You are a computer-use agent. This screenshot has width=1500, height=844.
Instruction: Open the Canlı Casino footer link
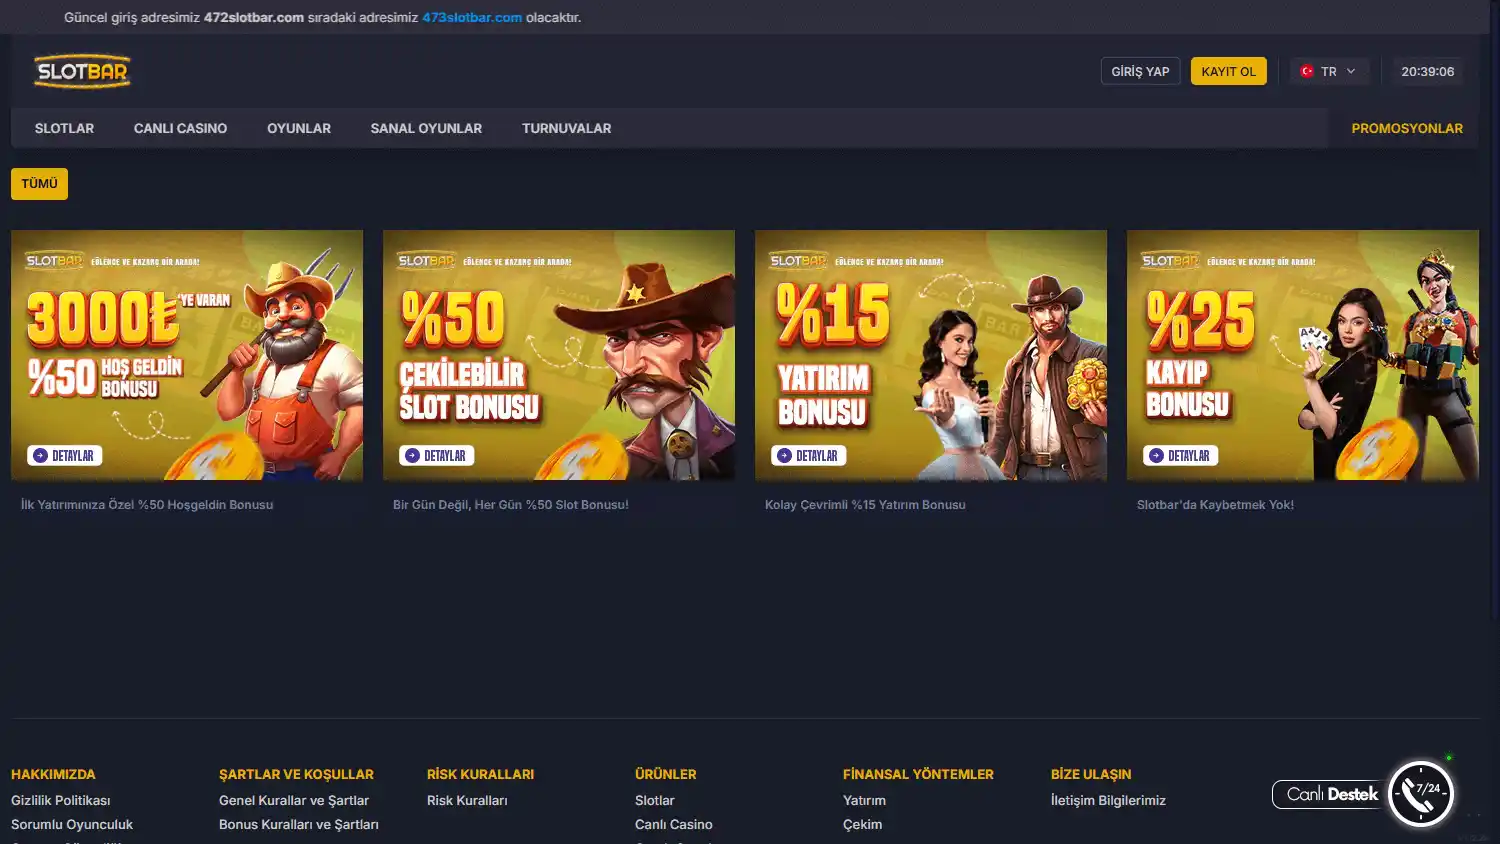674,824
